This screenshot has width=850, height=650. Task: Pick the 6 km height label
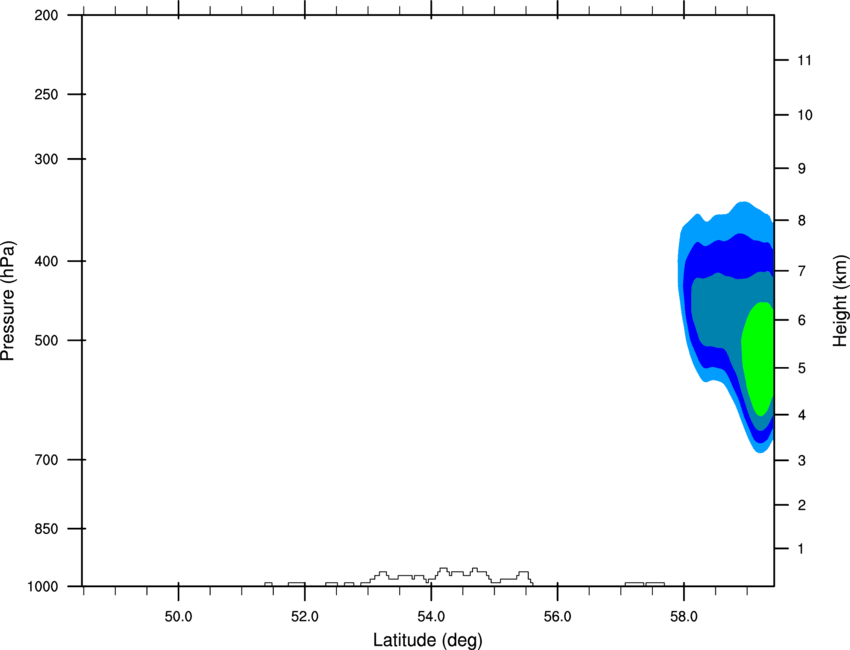[x=802, y=320]
